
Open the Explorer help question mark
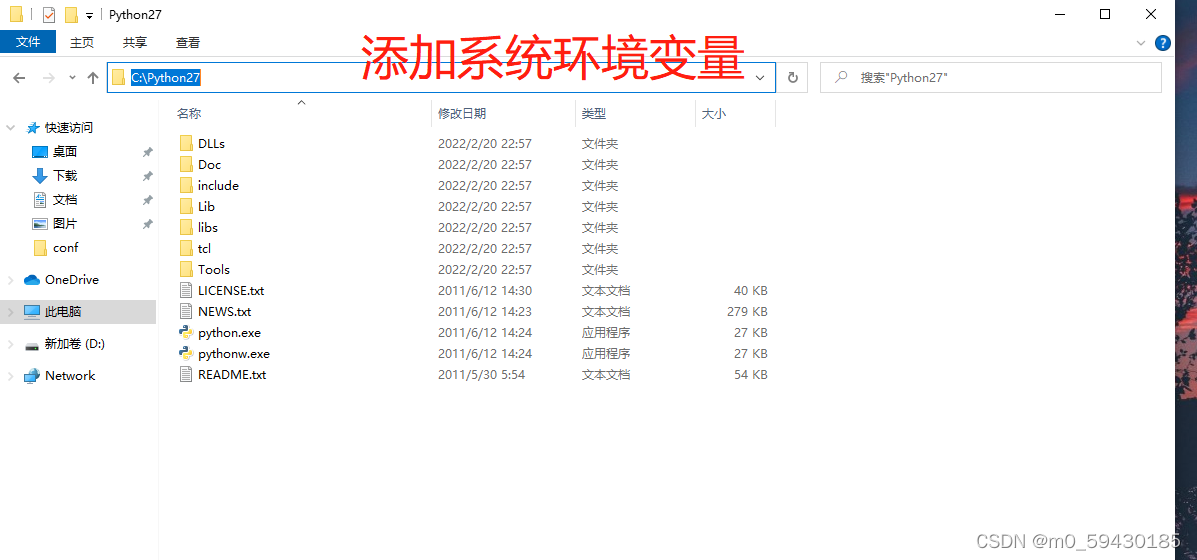tap(1163, 43)
